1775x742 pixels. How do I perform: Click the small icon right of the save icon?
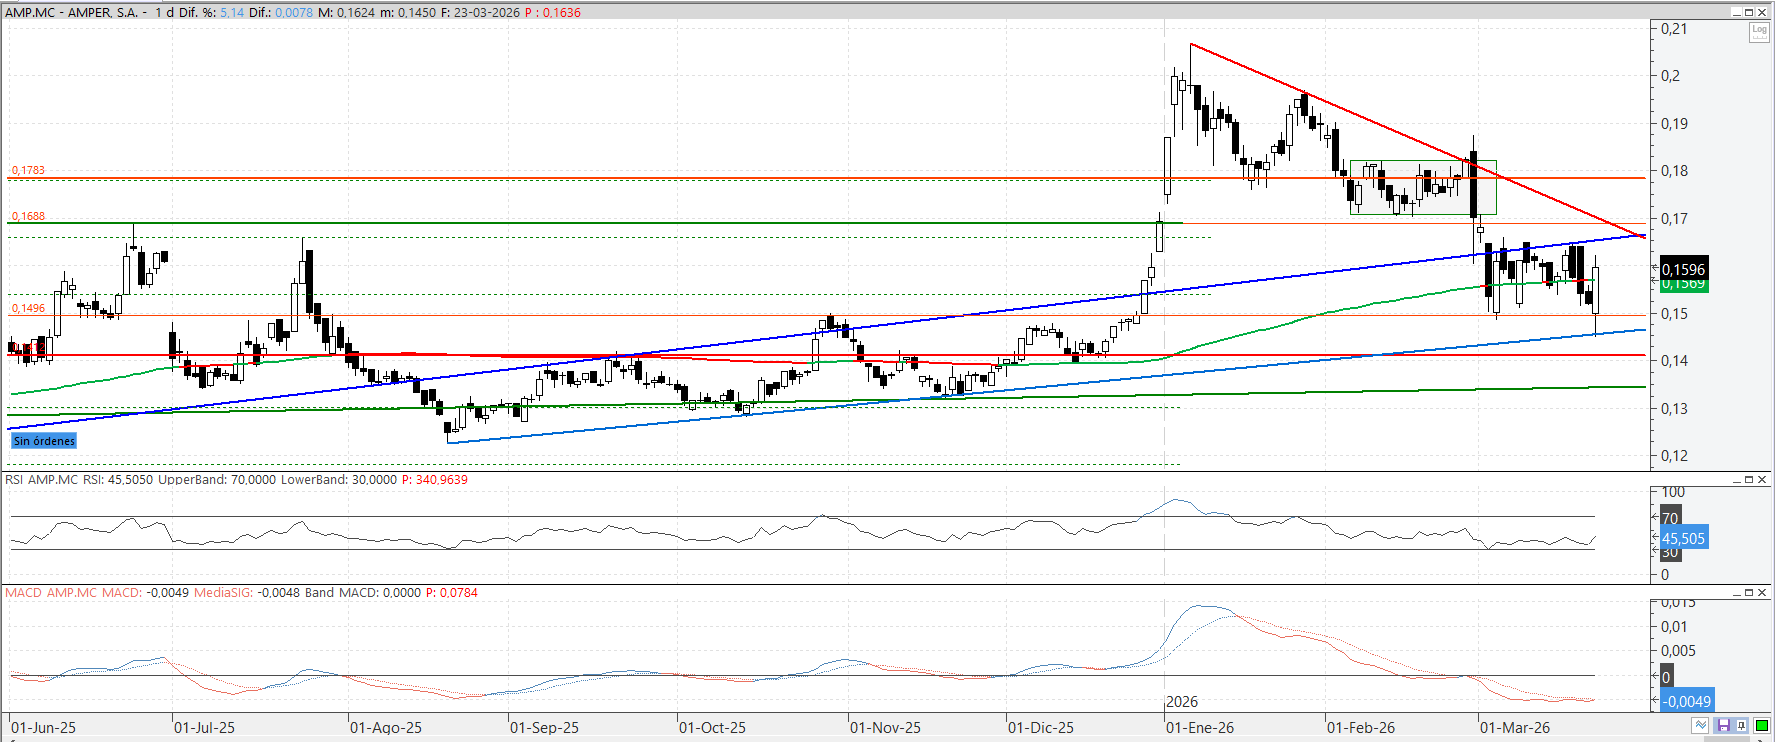coord(1742,726)
